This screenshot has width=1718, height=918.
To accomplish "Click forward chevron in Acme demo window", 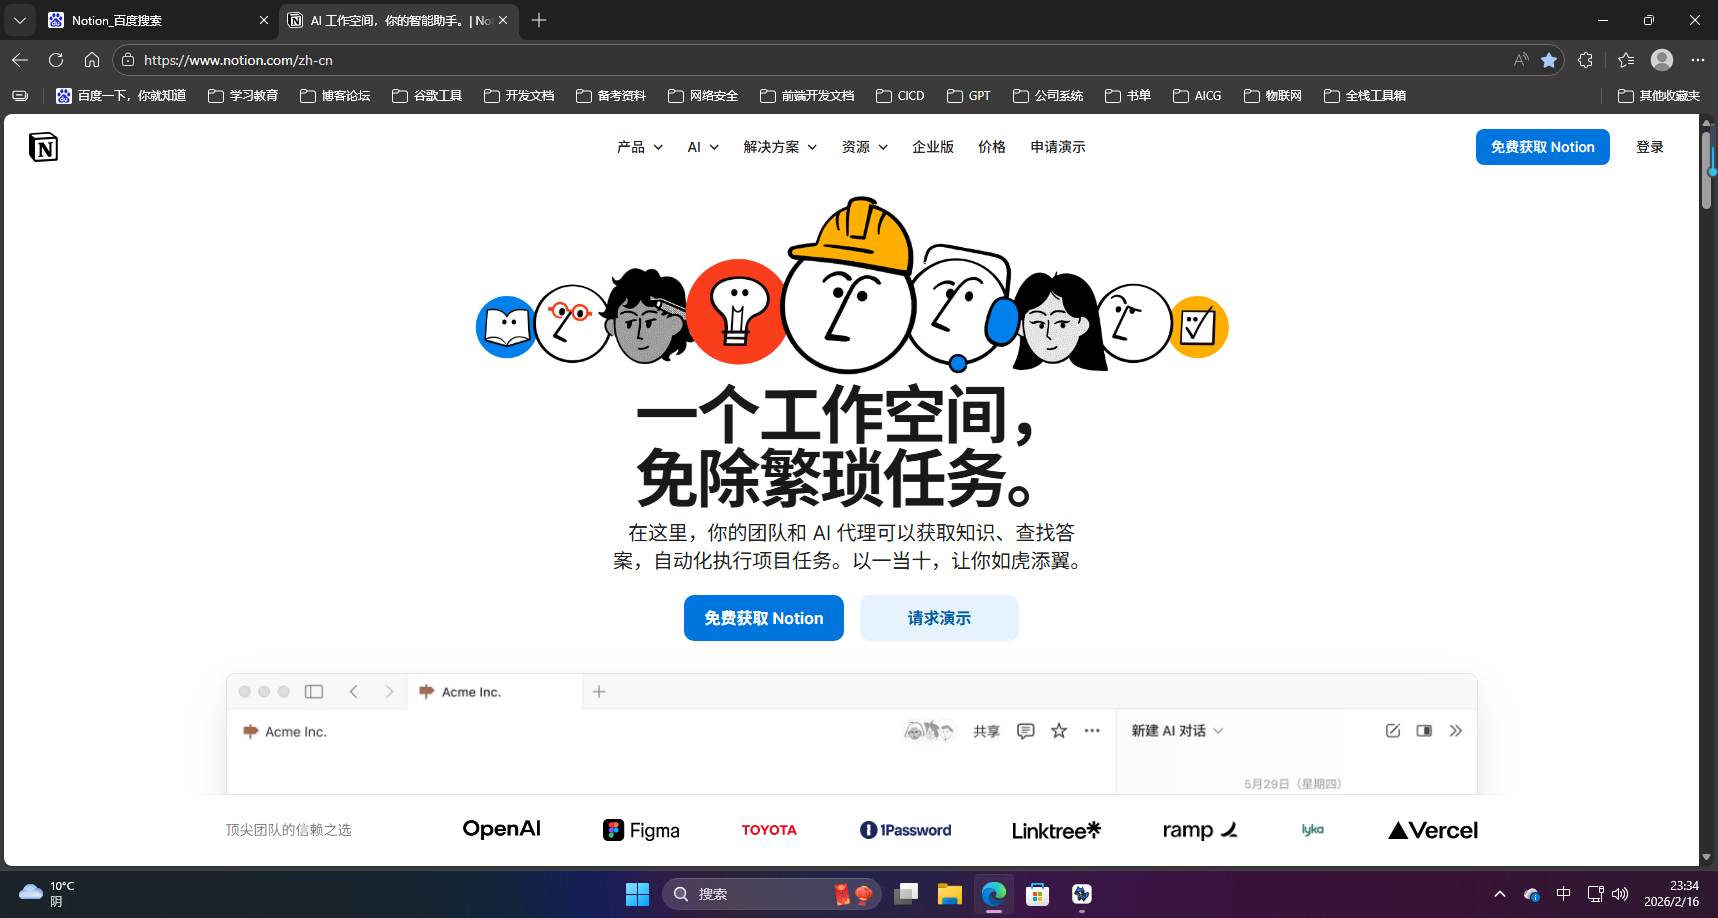I will (x=389, y=692).
